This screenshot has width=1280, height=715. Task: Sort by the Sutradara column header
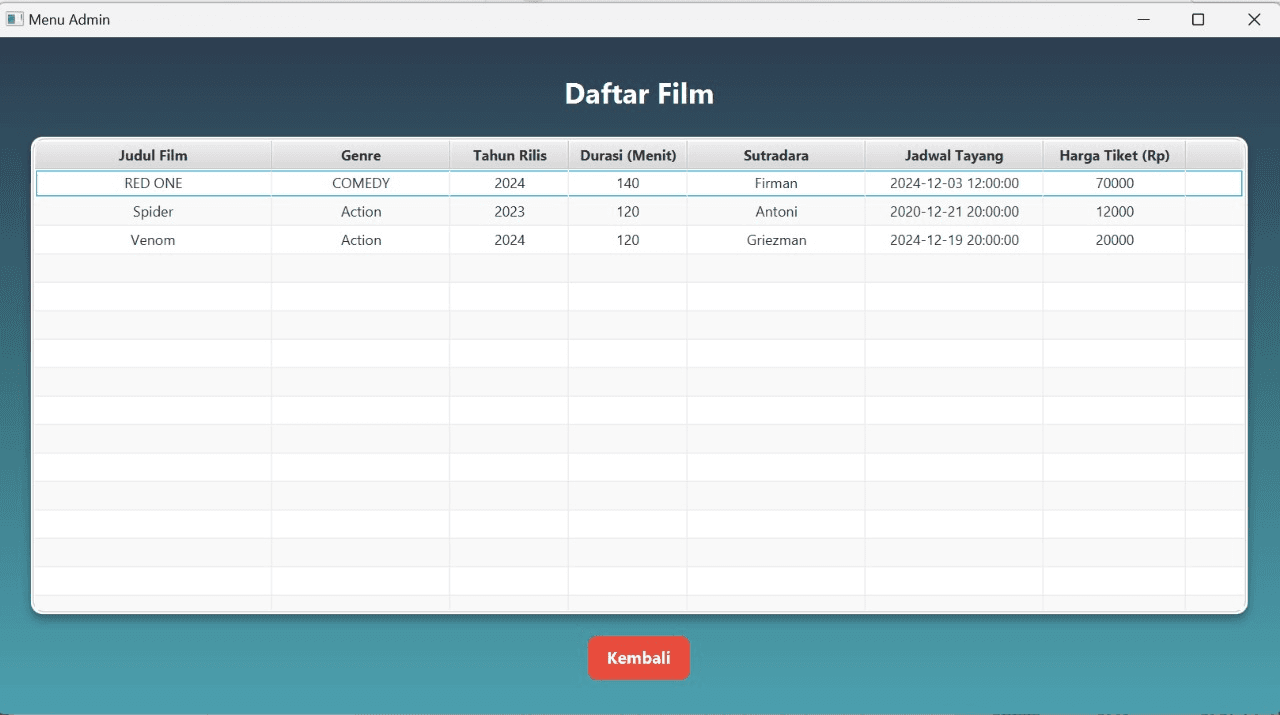[x=776, y=155]
